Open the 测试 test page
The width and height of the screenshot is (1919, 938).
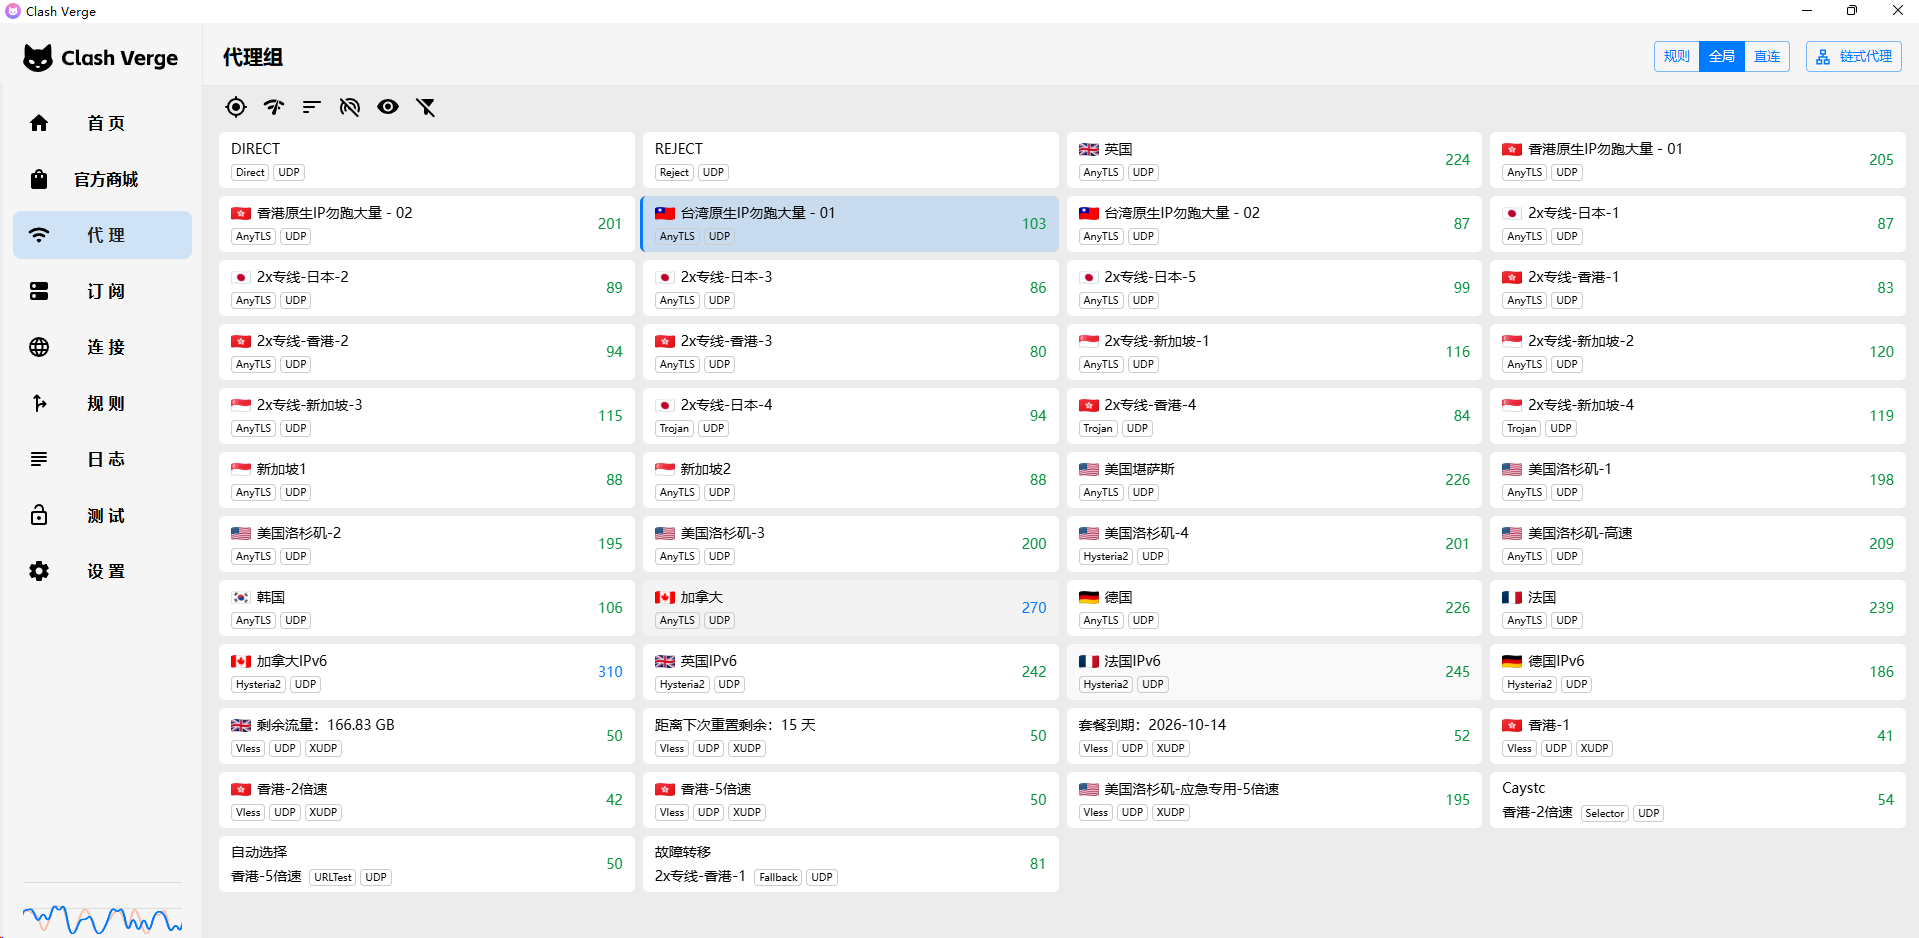102,515
